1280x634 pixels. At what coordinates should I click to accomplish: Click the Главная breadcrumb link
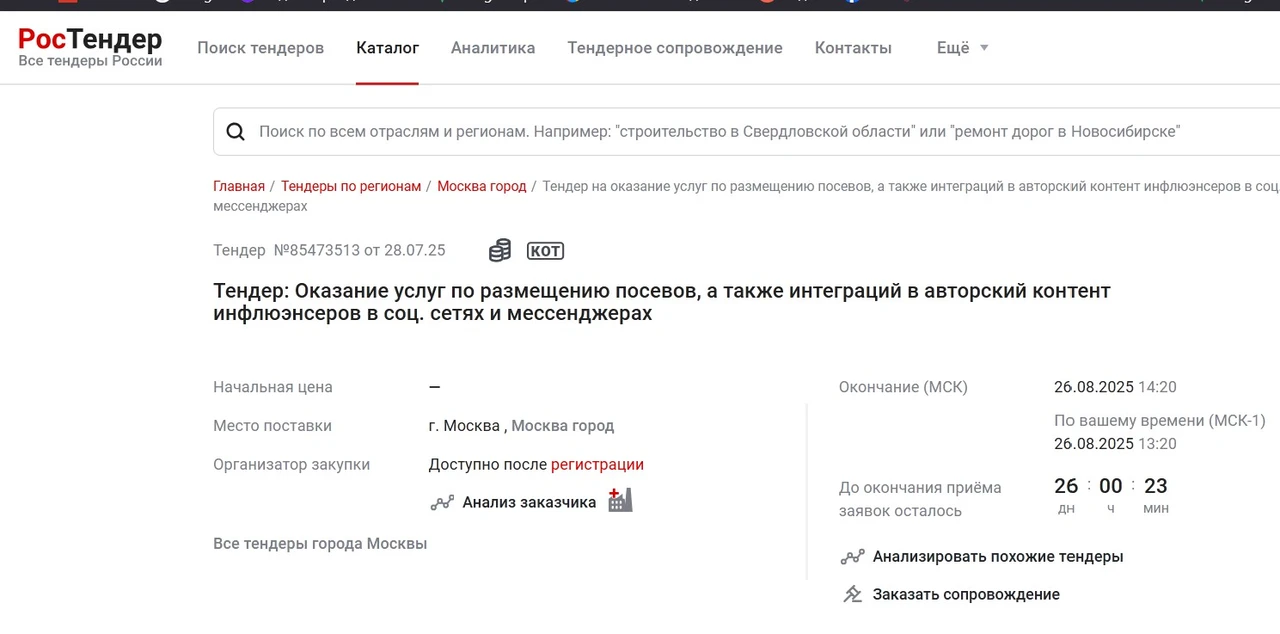pyautogui.click(x=239, y=186)
